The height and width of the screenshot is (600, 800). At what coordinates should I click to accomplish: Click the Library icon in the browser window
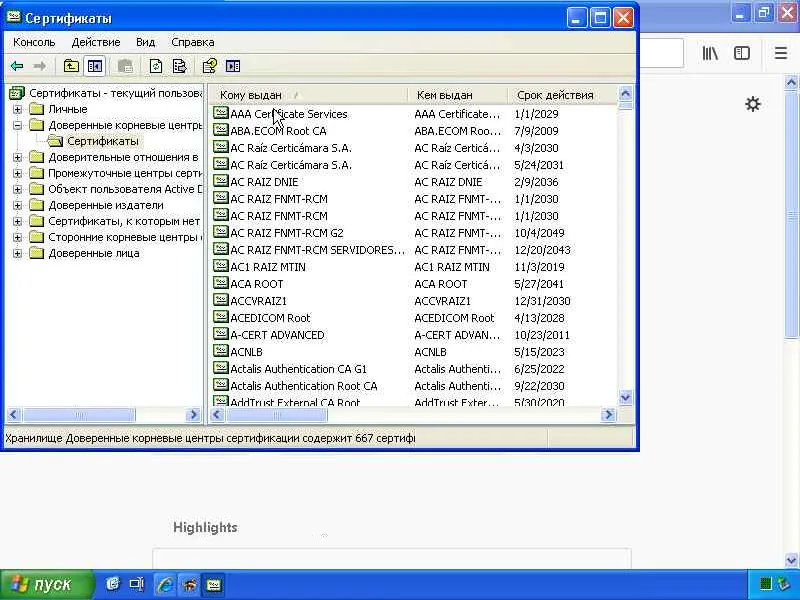[x=710, y=53]
